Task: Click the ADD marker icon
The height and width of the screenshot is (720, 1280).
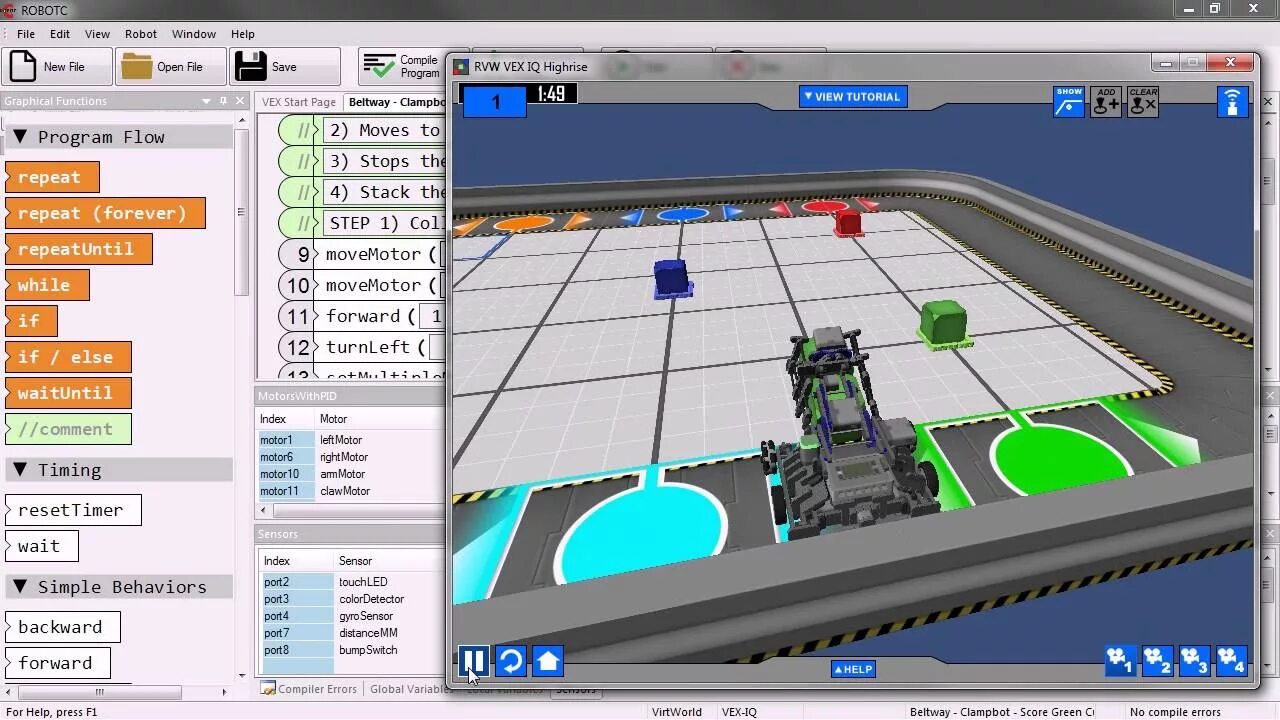Action: [1106, 102]
